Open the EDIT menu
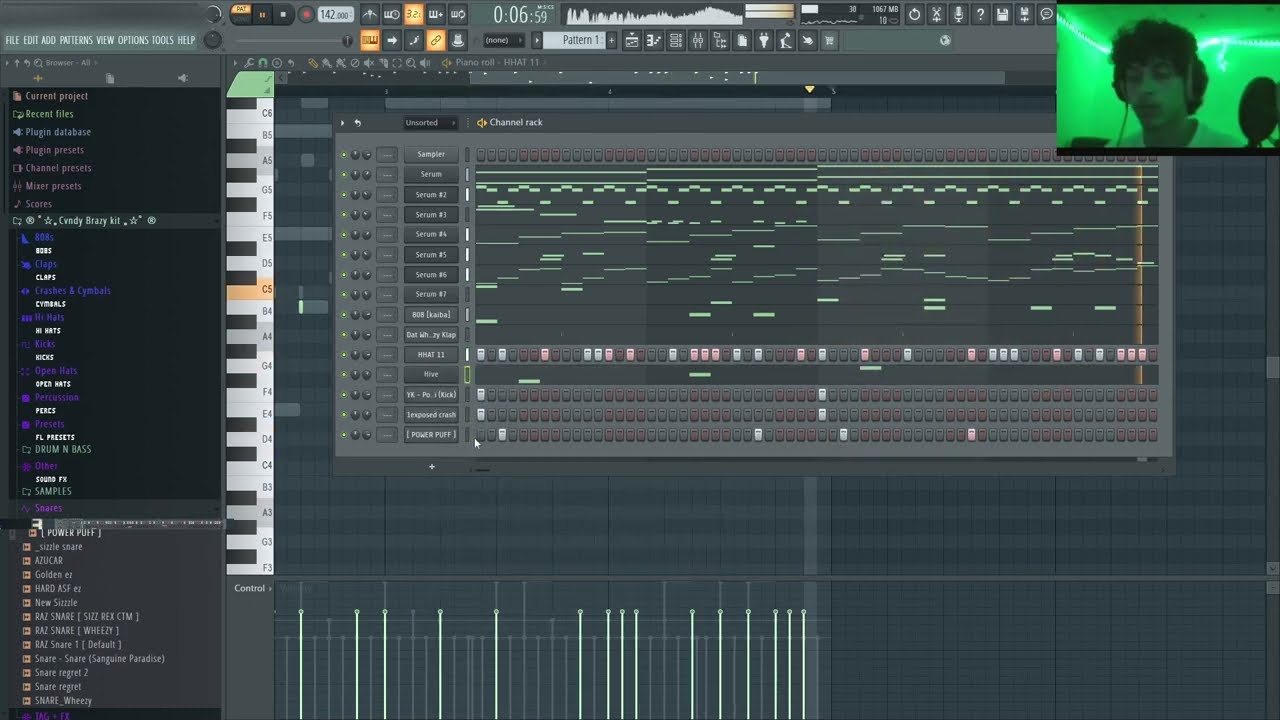Viewport: 1280px width, 720px height. point(30,40)
